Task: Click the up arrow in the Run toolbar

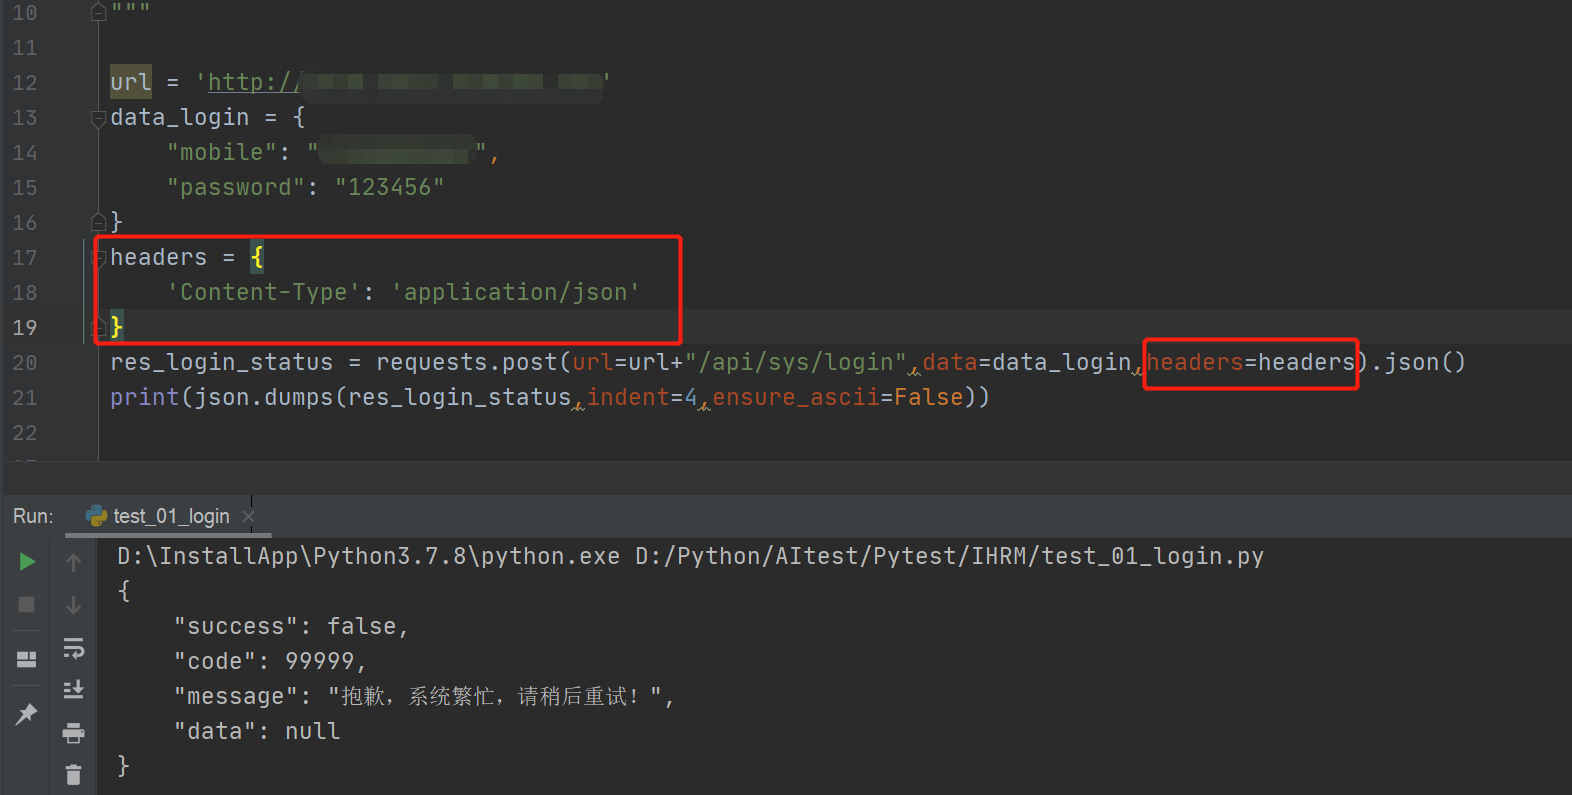Action: [73, 563]
